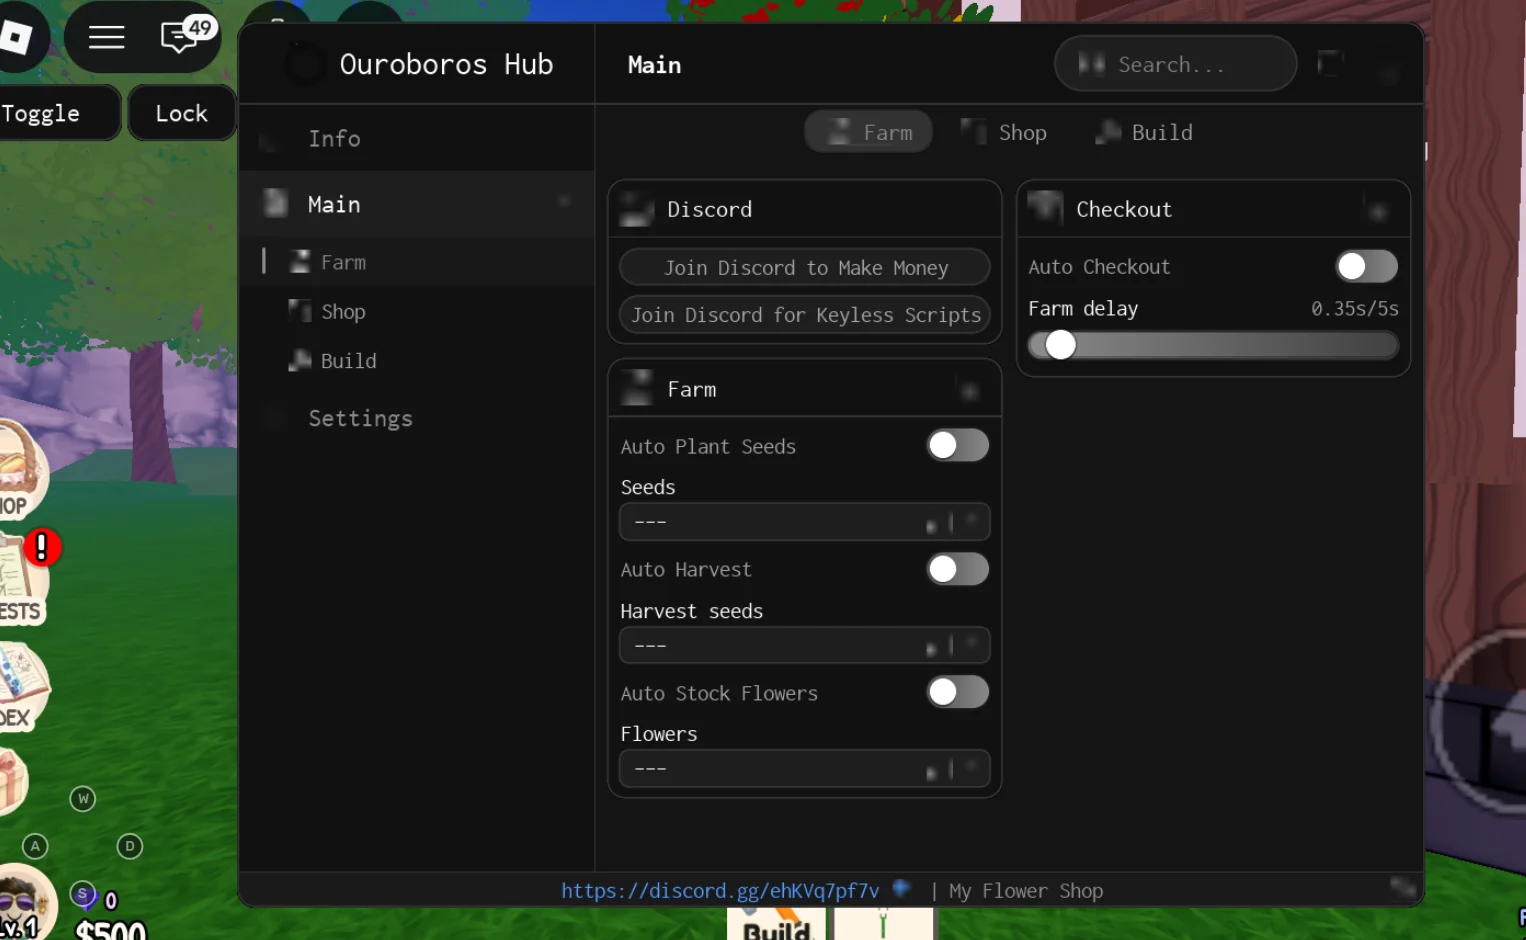Open the Settings sidebar page
The image size is (1526, 940).
[416, 418]
